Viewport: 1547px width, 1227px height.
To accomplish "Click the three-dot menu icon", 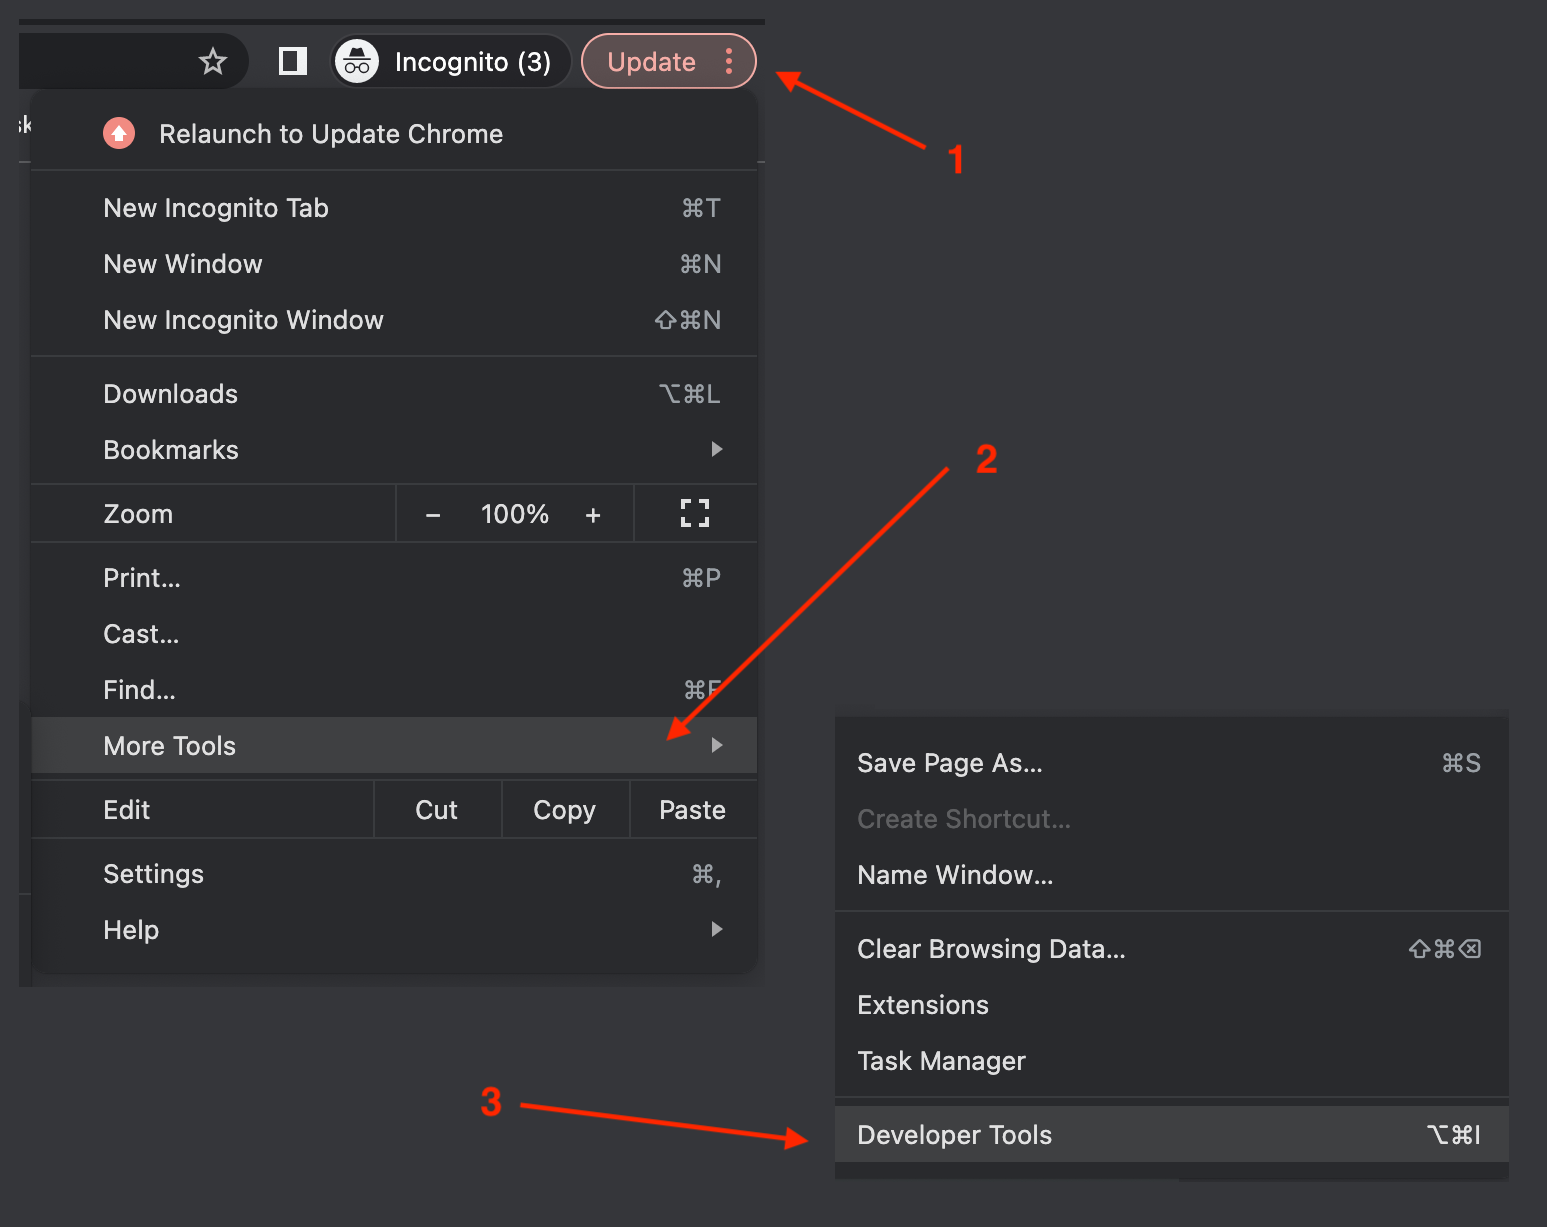I will pyautogui.click(x=729, y=62).
